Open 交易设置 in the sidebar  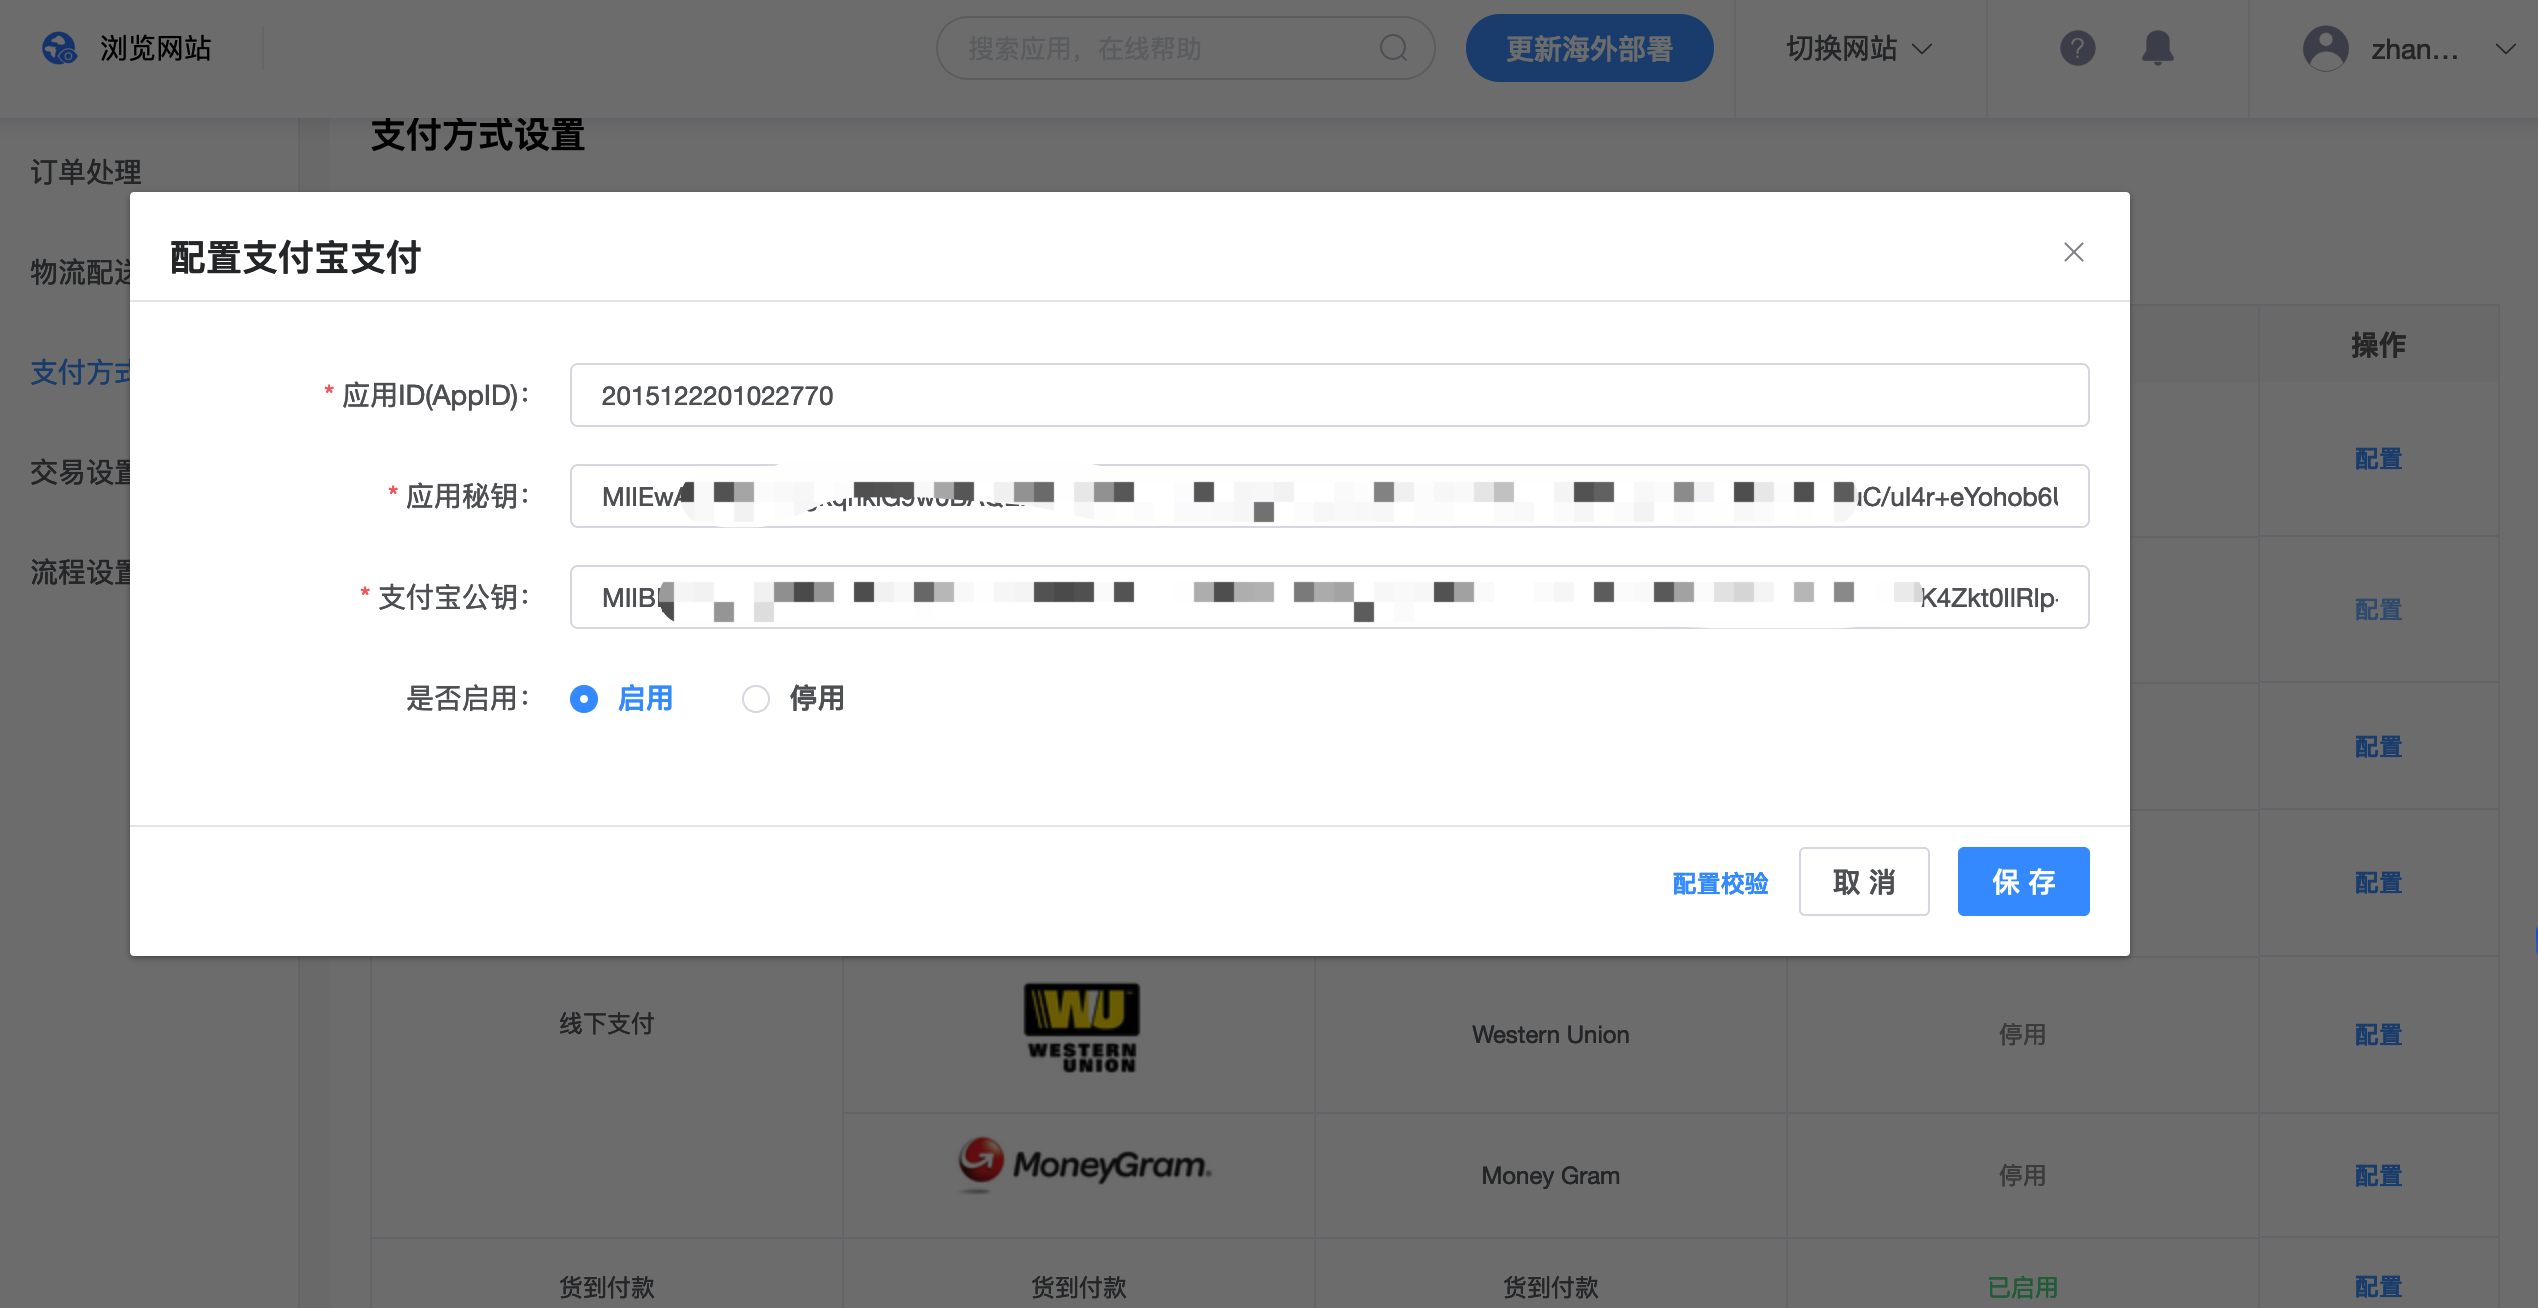[80, 472]
